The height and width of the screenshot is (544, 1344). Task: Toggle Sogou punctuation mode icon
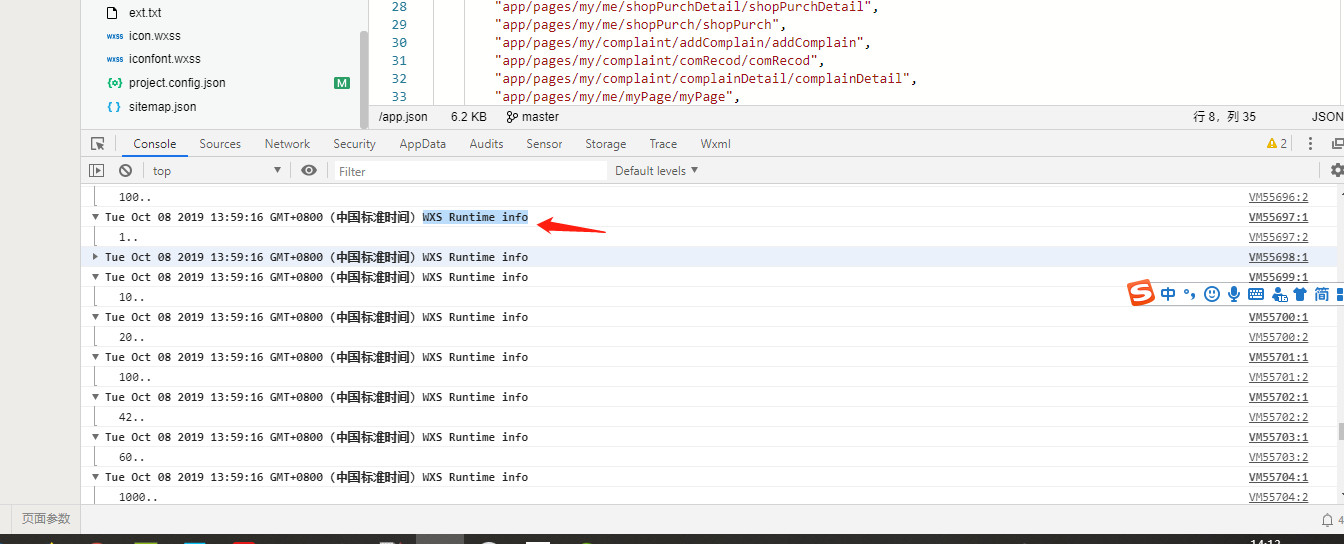pyautogui.click(x=1190, y=294)
